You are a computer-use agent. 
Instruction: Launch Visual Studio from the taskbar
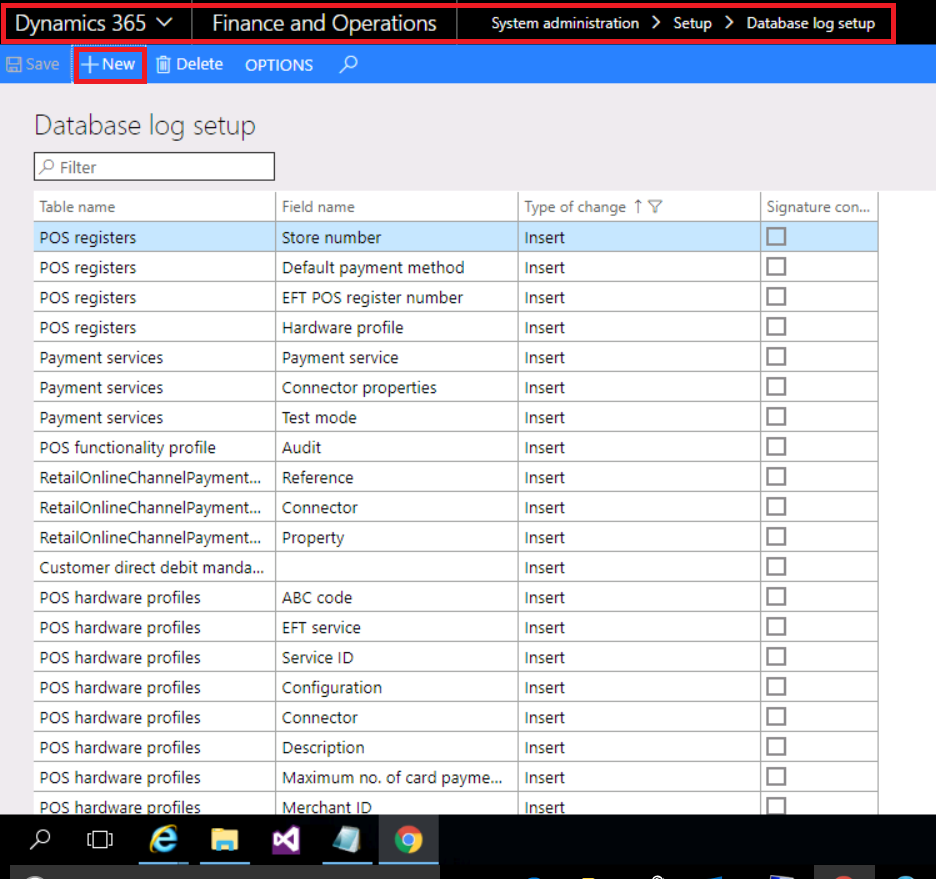(286, 840)
